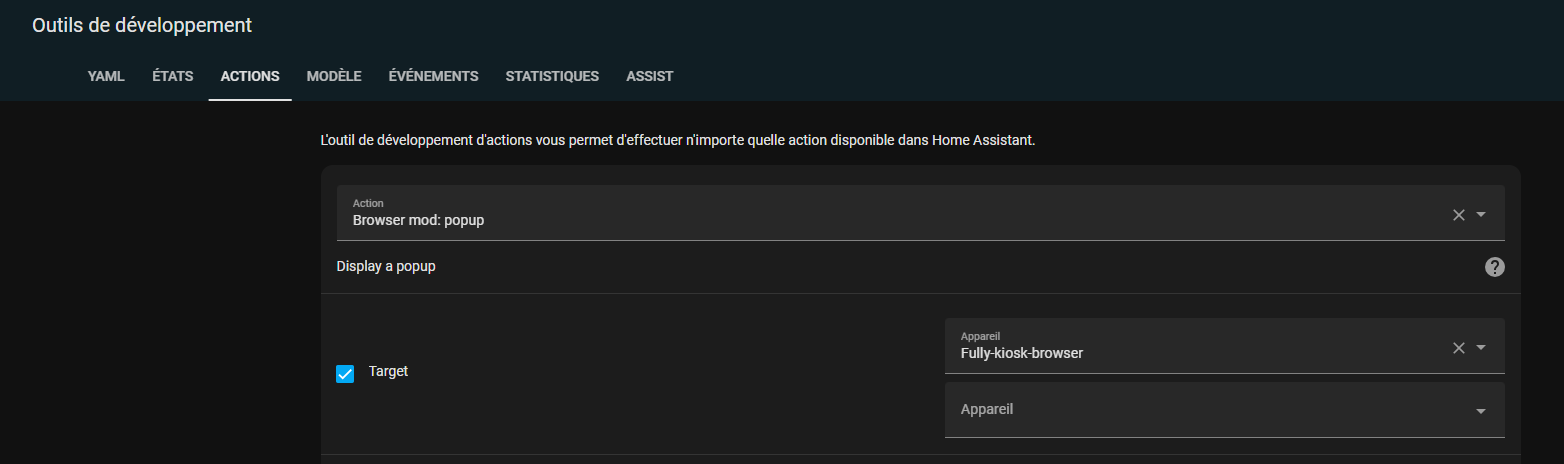Open the help icon beside Display a popup

click(x=1495, y=267)
